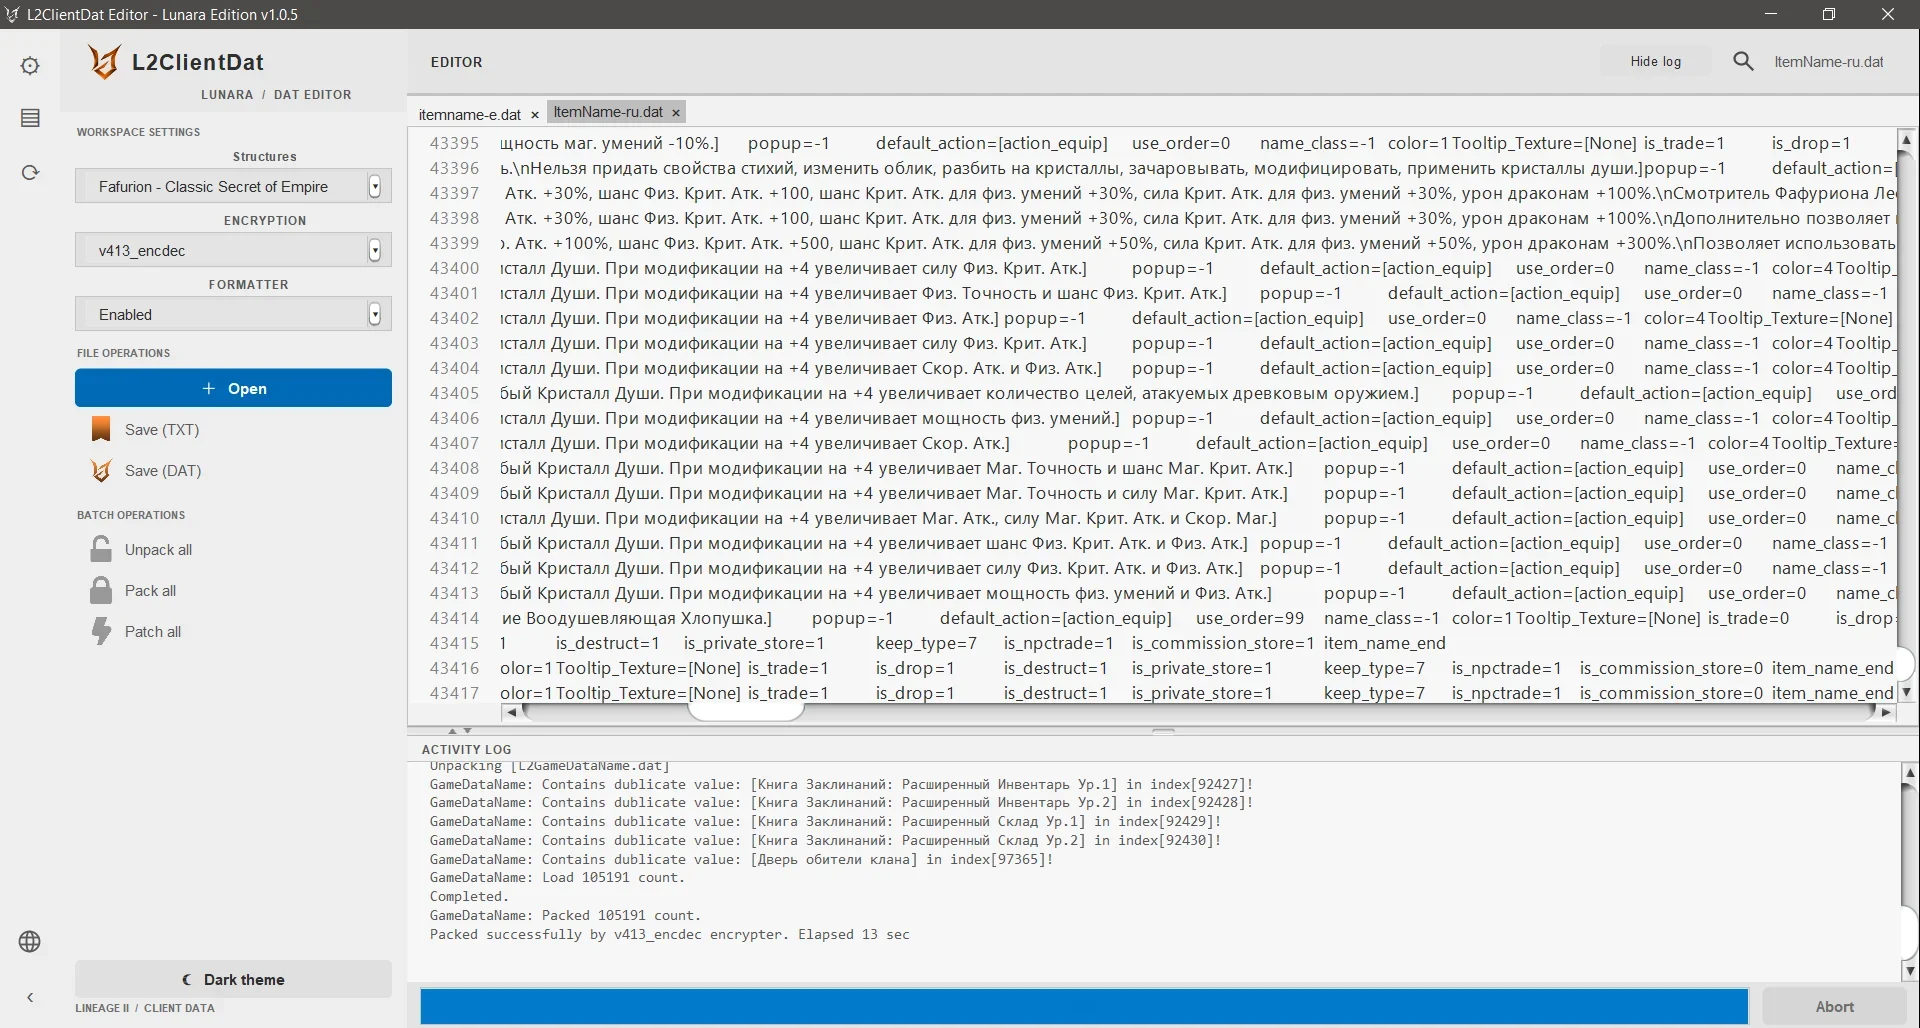This screenshot has width=1920, height=1028.
Task: Click the search magnifier icon
Action: point(1743,61)
